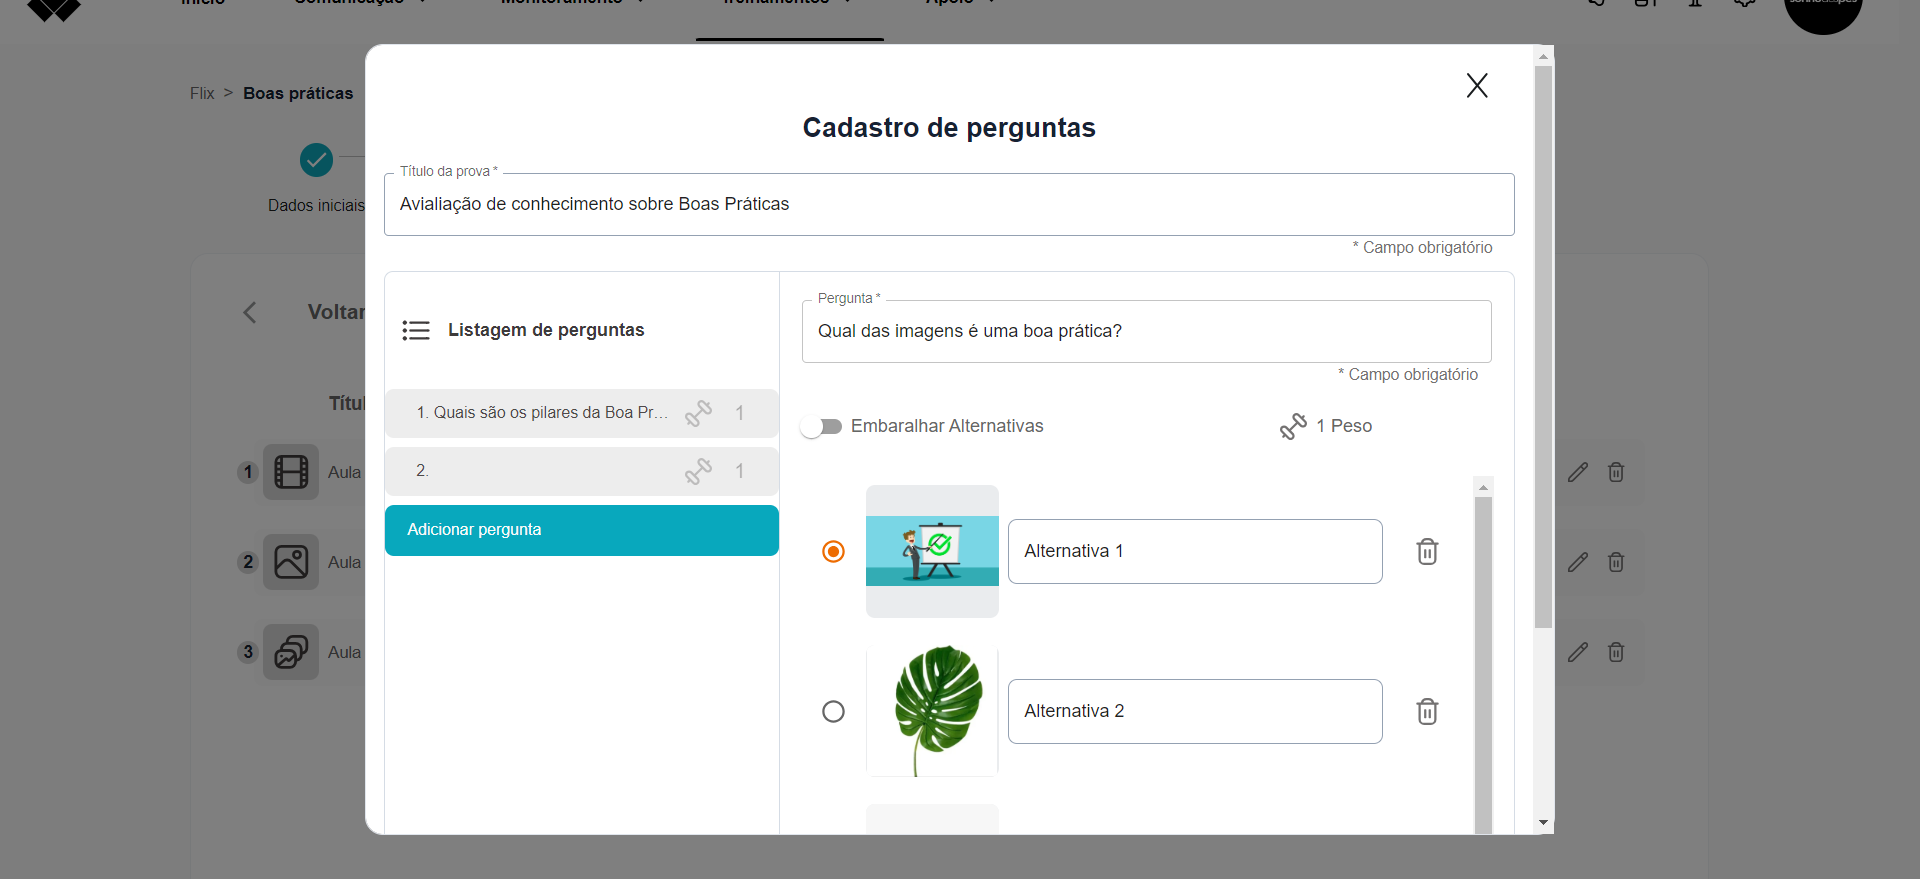Open the Flix breadcrumb link
Screen dimensions: 1920x879
202,93
